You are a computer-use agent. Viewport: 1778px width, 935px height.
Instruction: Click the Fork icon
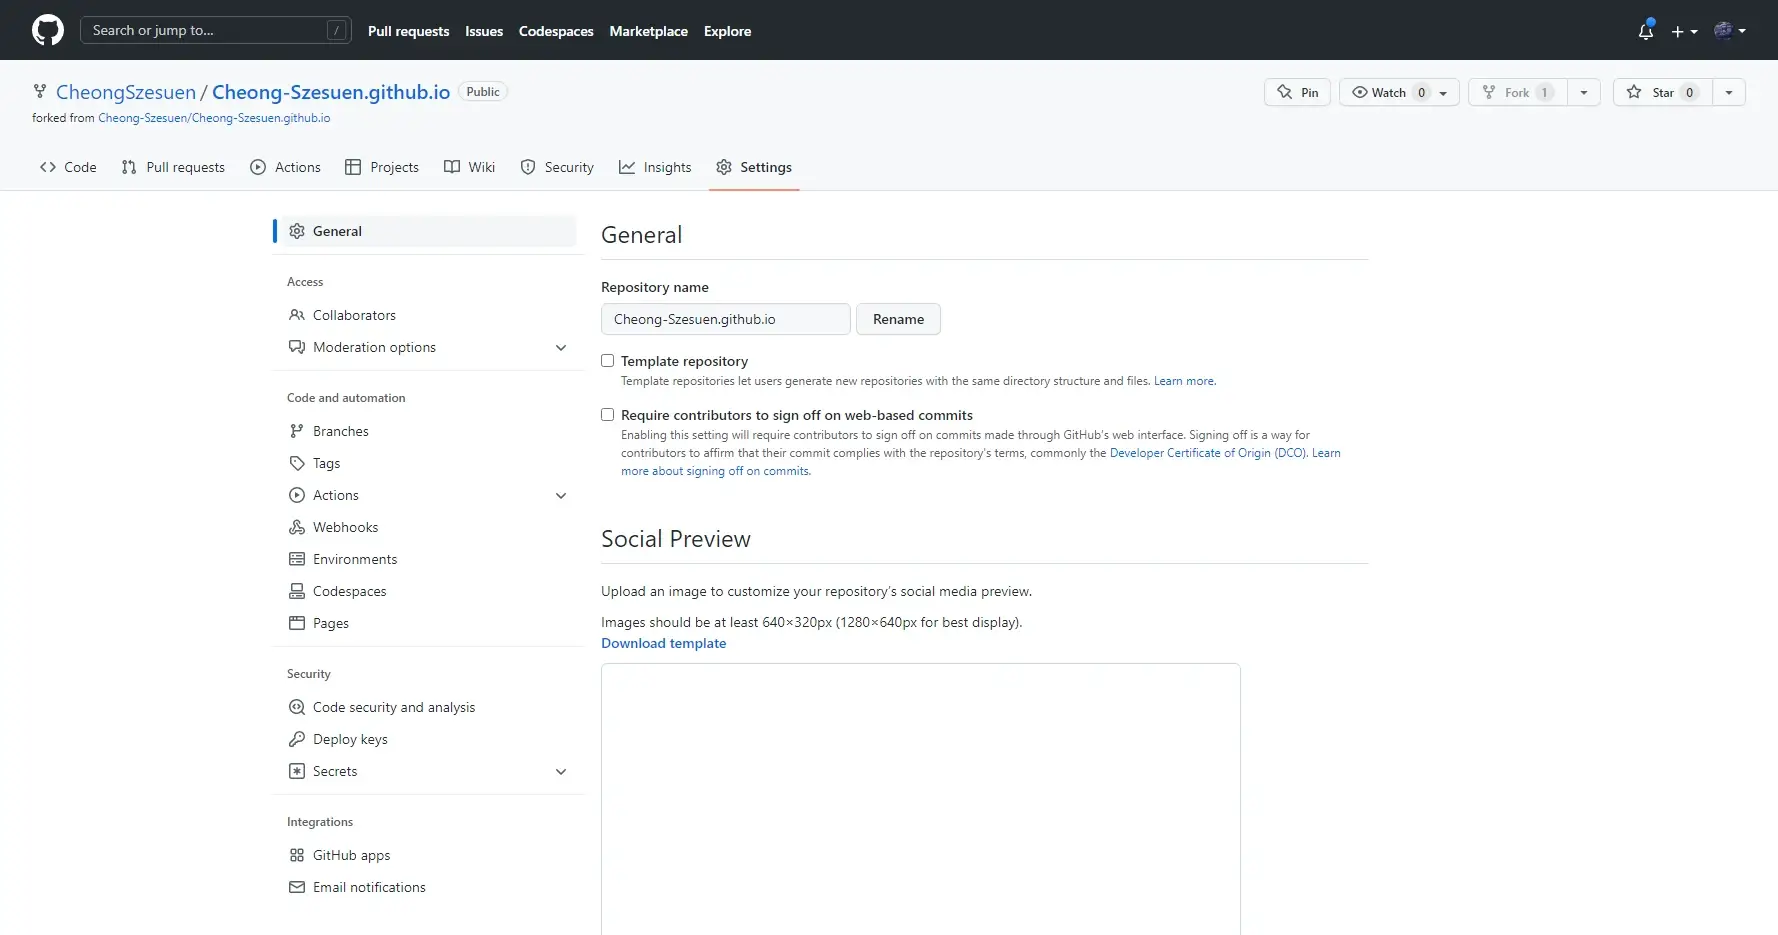pyautogui.click(x=1491, y=92)
